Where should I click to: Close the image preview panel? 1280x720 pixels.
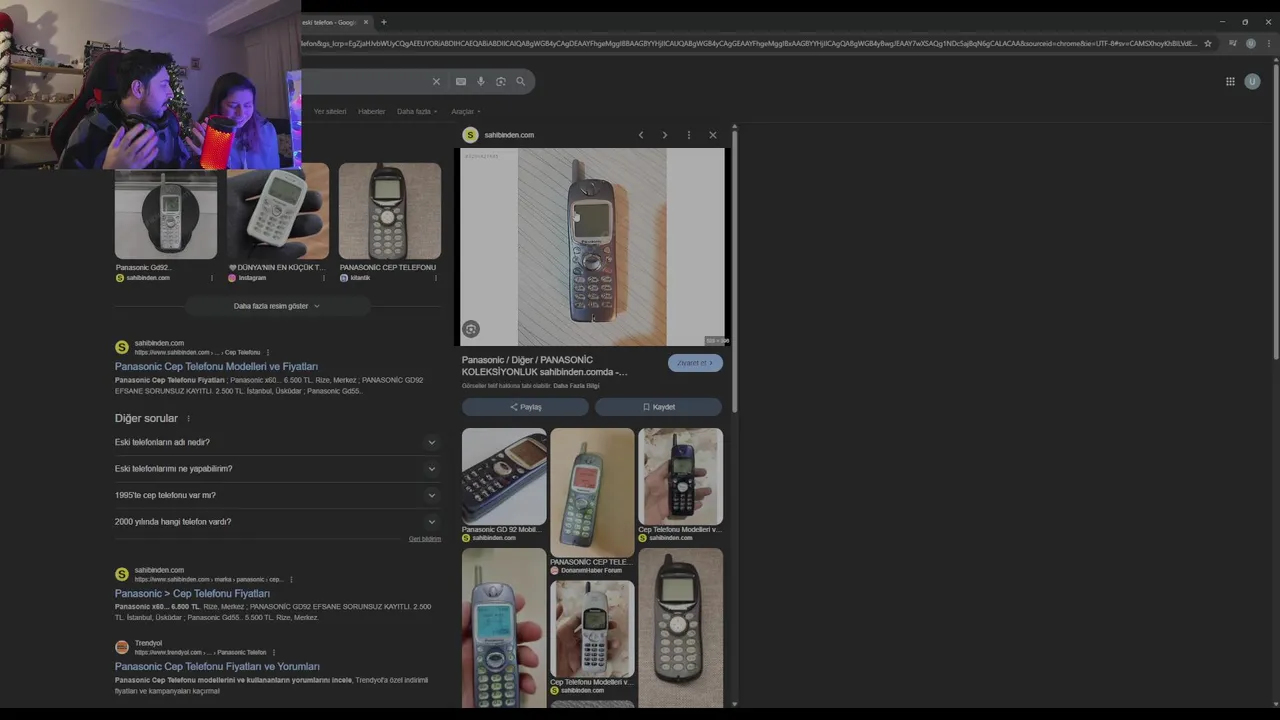(712, 135)
